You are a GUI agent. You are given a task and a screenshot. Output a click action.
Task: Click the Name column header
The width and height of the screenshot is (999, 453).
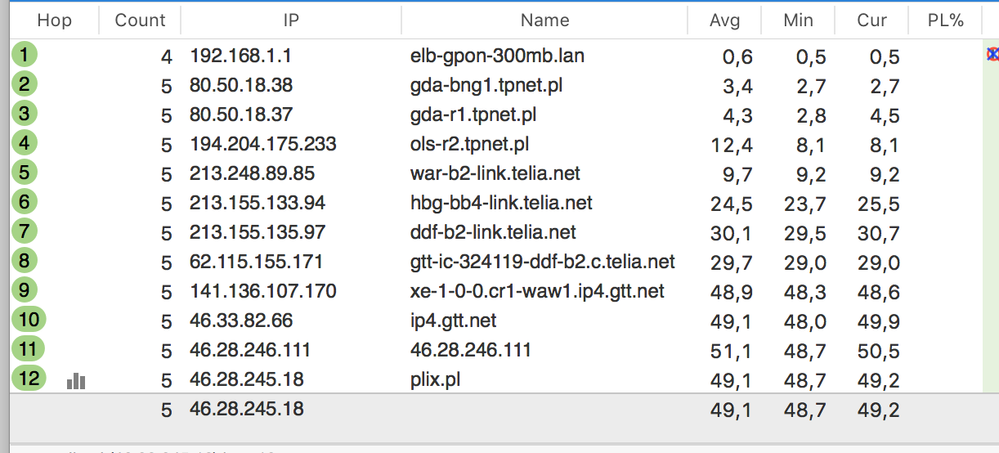coord(545,20)
